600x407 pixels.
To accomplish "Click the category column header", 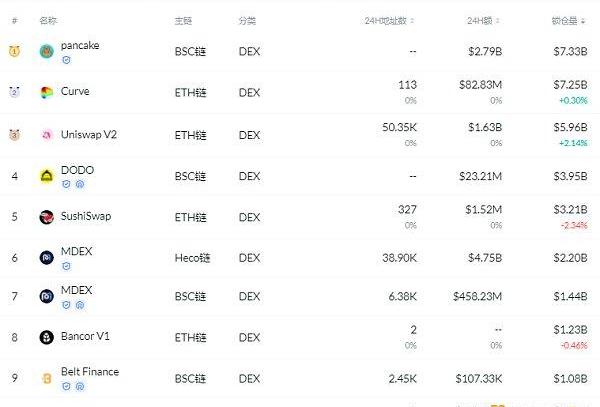I will pos(247,21).
